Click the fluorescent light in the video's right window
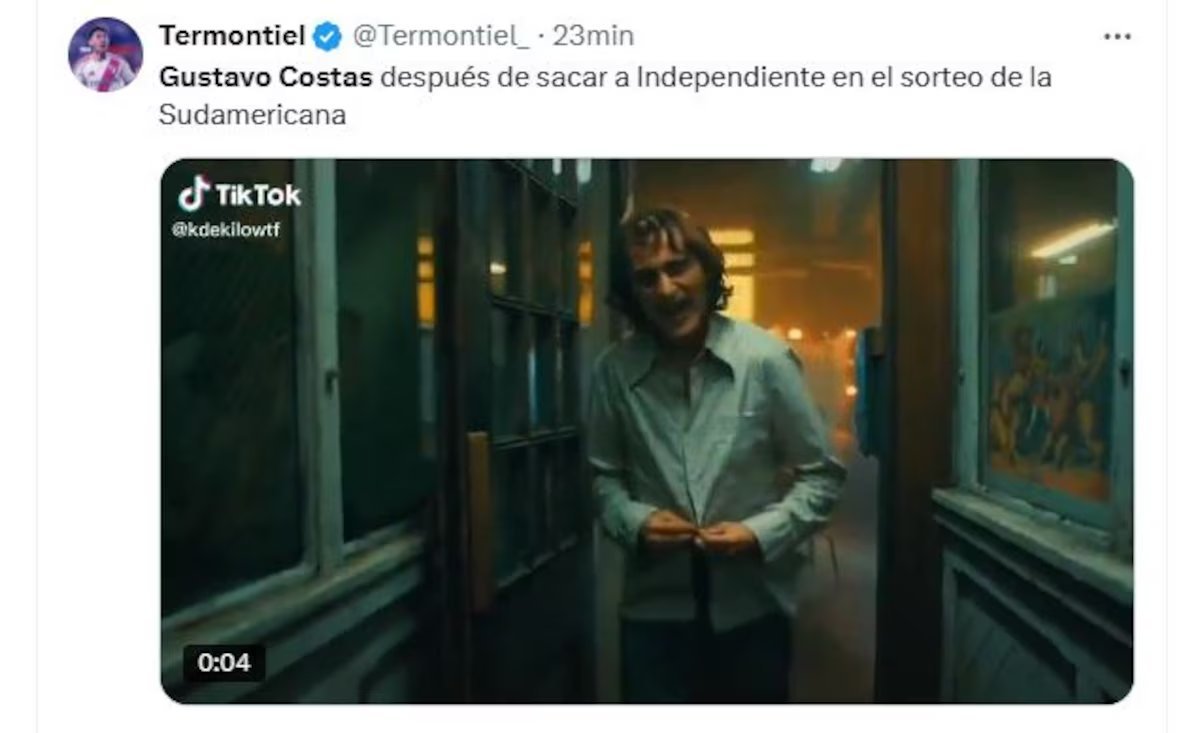Image resolution: width=1200 pixels, height=733 pixels. (x=1072, y=240)
